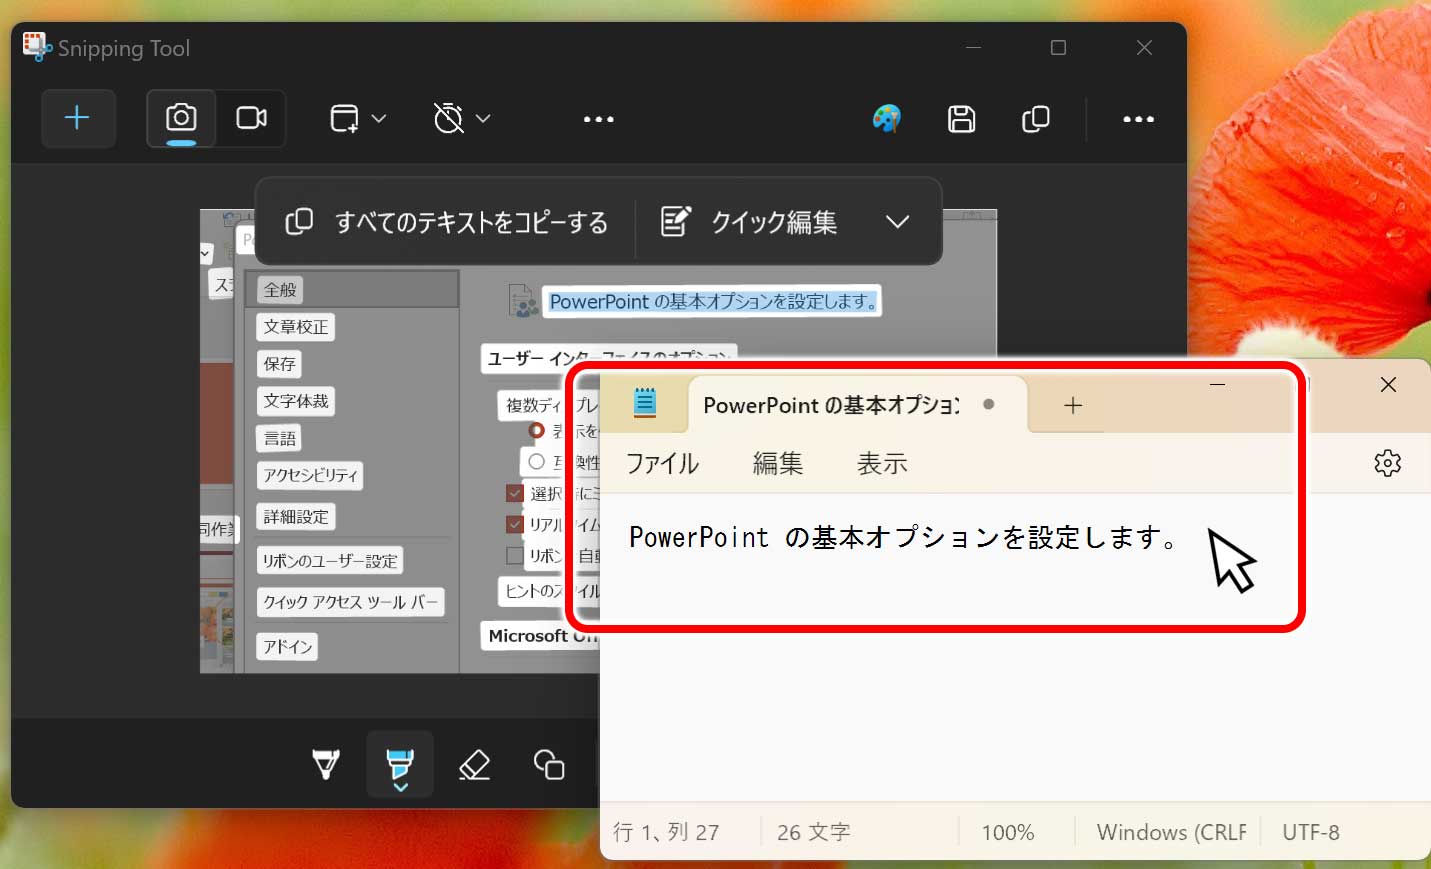Select the ballpoint pen tool
Viewport: 1431px width, 869px height.
pos(326,765)
